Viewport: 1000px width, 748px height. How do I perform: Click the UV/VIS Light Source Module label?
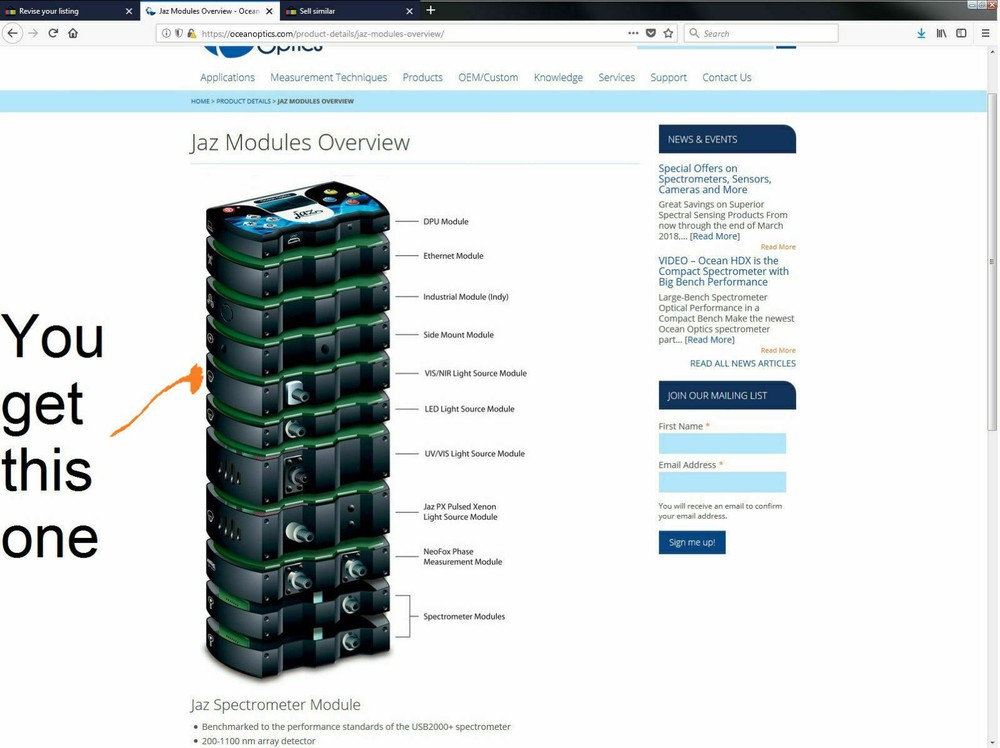[x=474, y=453]
